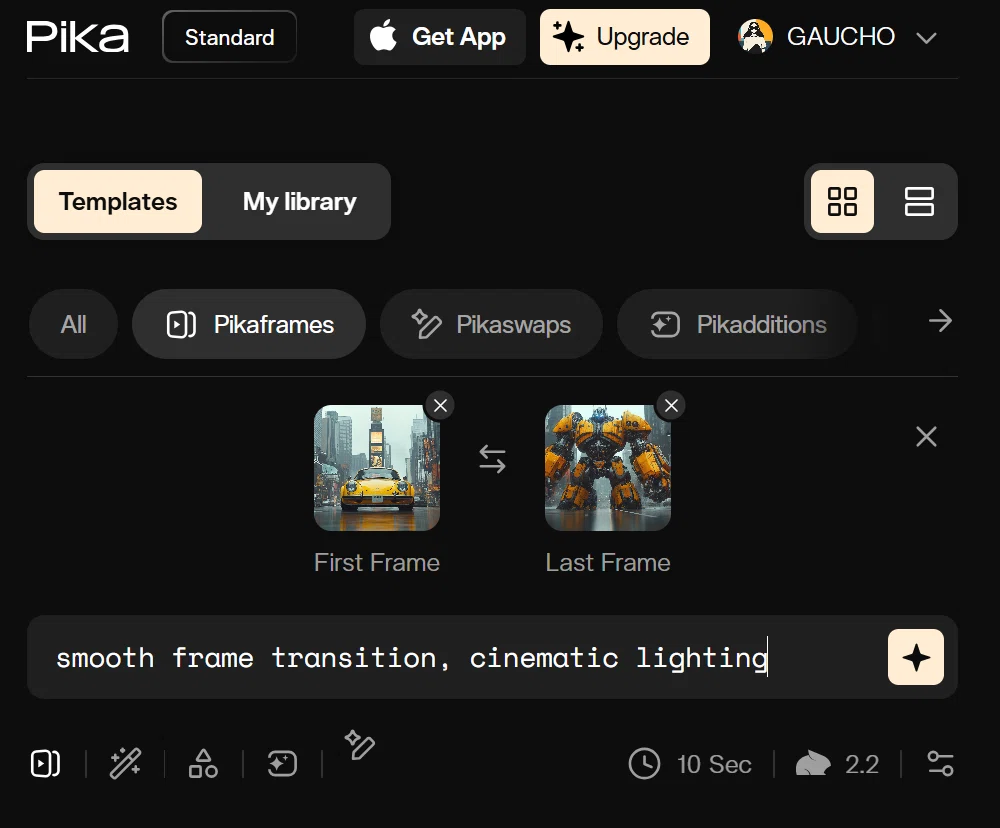The width and height of the screenshot is (1000, 828).
Task: Remove the Last Frame robot image
Action: (671, 405)
